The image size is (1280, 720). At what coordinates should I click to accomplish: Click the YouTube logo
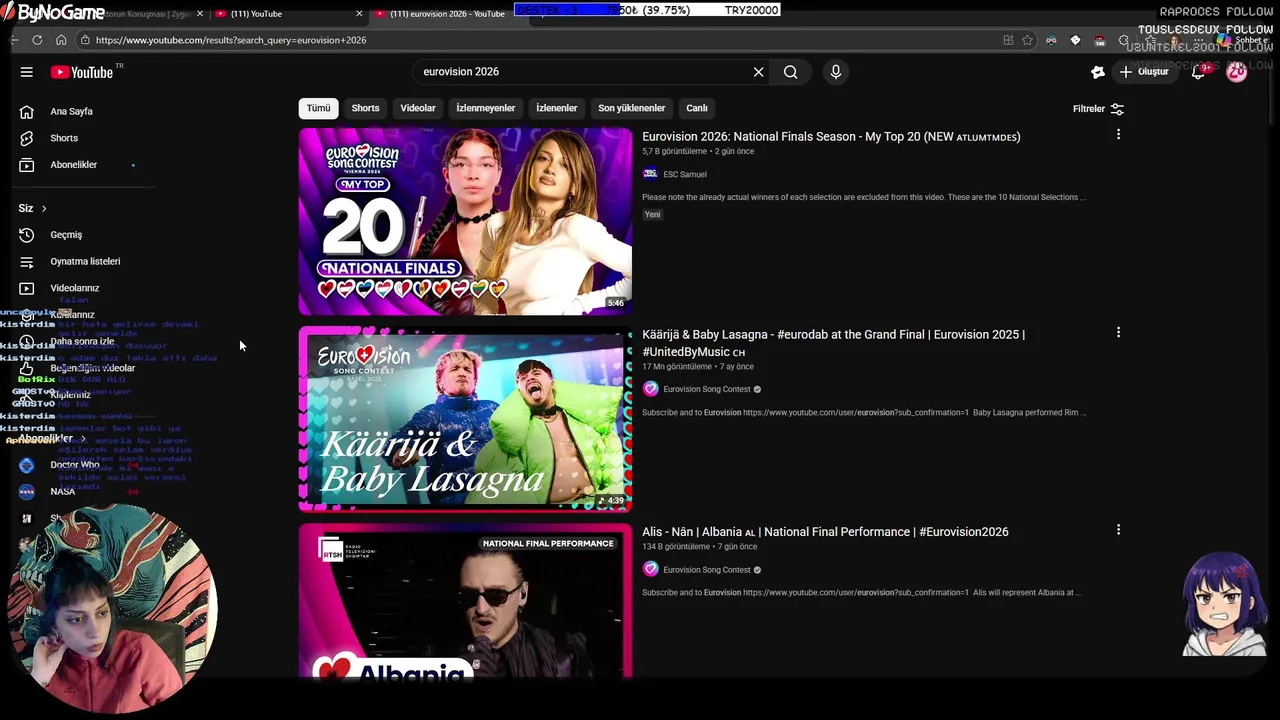(82, 72)
